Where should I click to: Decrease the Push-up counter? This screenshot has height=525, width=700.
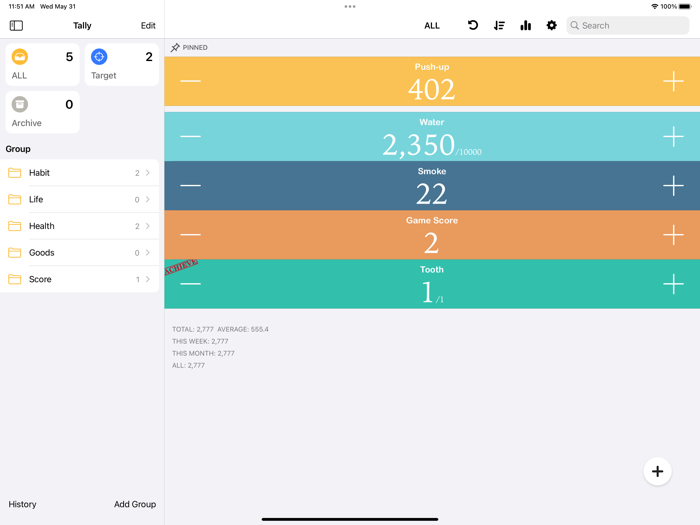point(191,81)
